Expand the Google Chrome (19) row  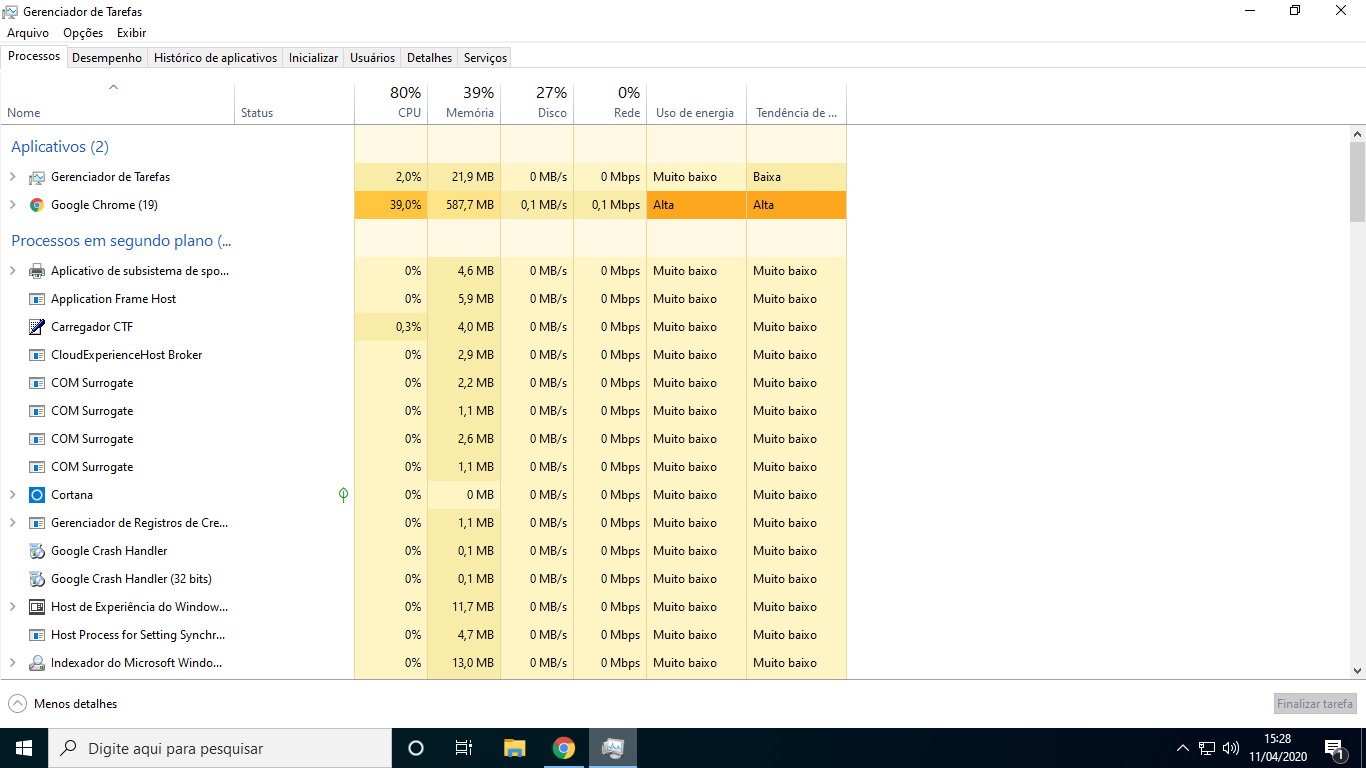(13, 205)
